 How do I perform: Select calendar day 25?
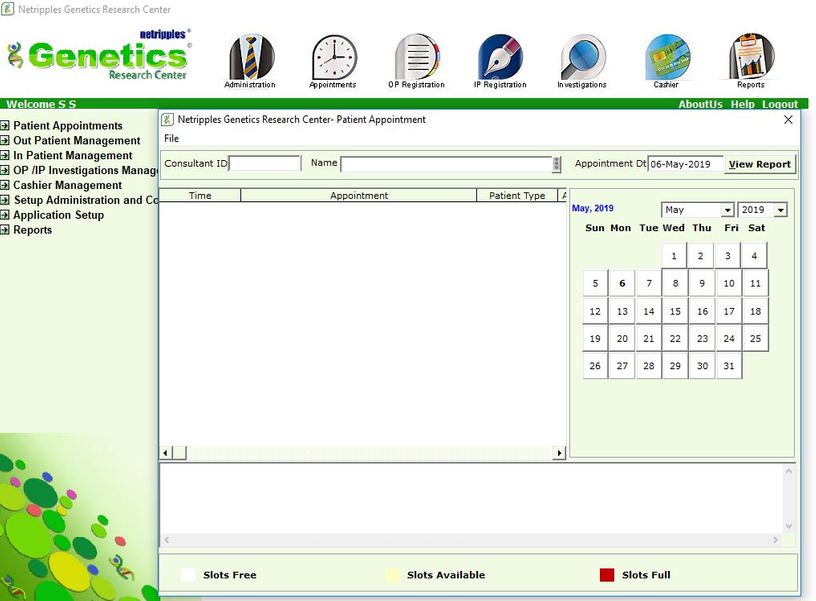(755, 339)
